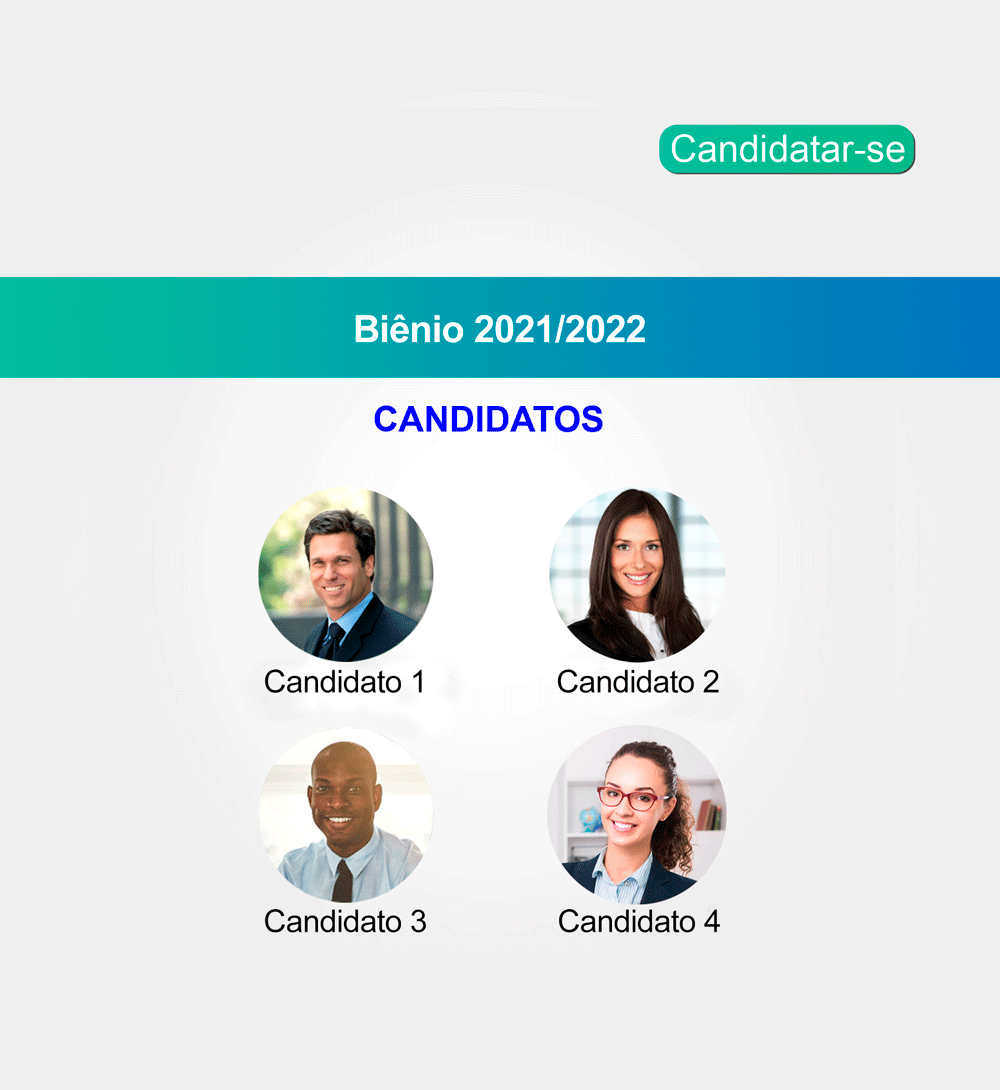Image resolution: width=1000 pixels, height=1090 pixels.
Task: Open Candidato 1's profile photo
Action: point(345,574)
